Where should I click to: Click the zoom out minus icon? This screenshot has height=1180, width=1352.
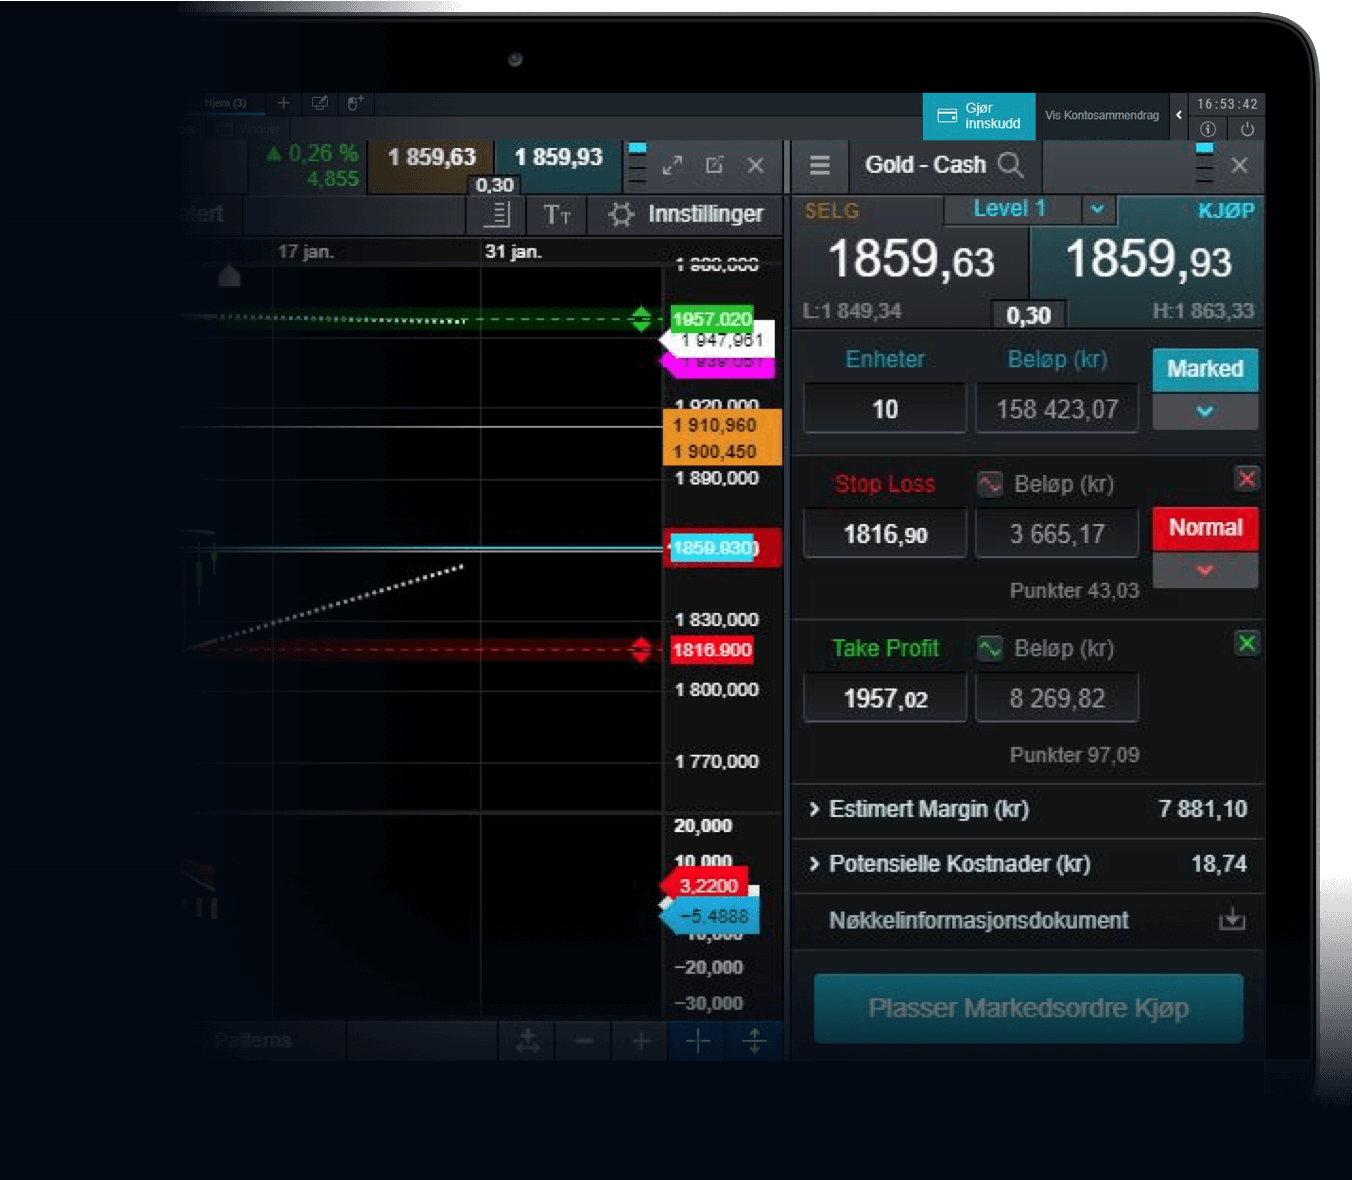click(584, 1041)
